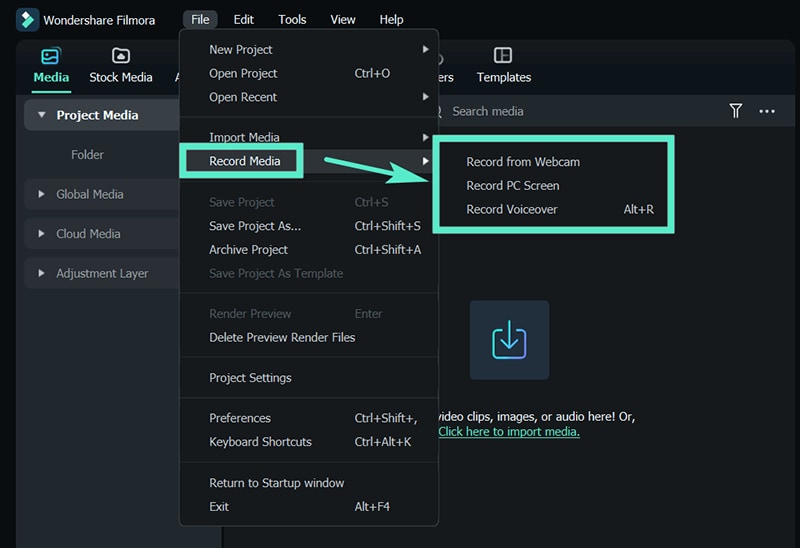Open the Stock Media tab icon
The height and width of the screenshot is (548, 800).
[x=120, y=56]
